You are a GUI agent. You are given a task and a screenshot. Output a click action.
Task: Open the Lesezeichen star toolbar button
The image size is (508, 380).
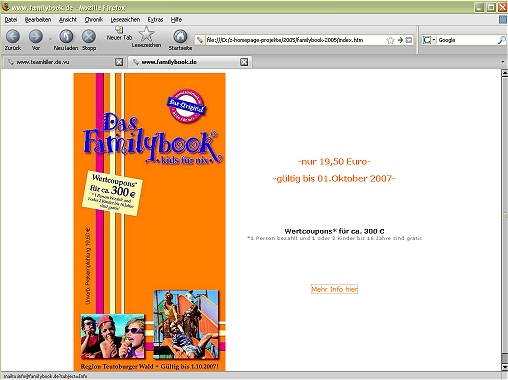pyautogui.click(x=146, y=37)
